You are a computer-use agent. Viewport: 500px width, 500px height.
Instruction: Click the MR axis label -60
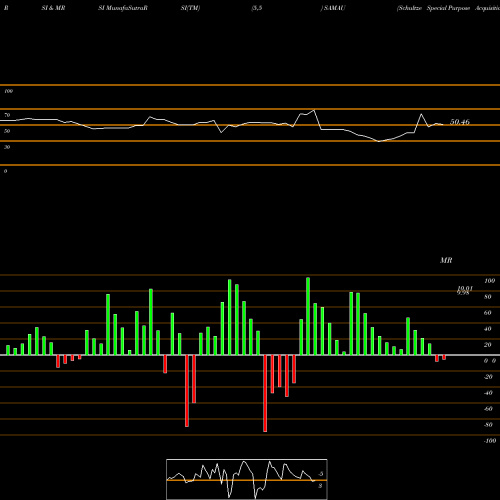488,409
